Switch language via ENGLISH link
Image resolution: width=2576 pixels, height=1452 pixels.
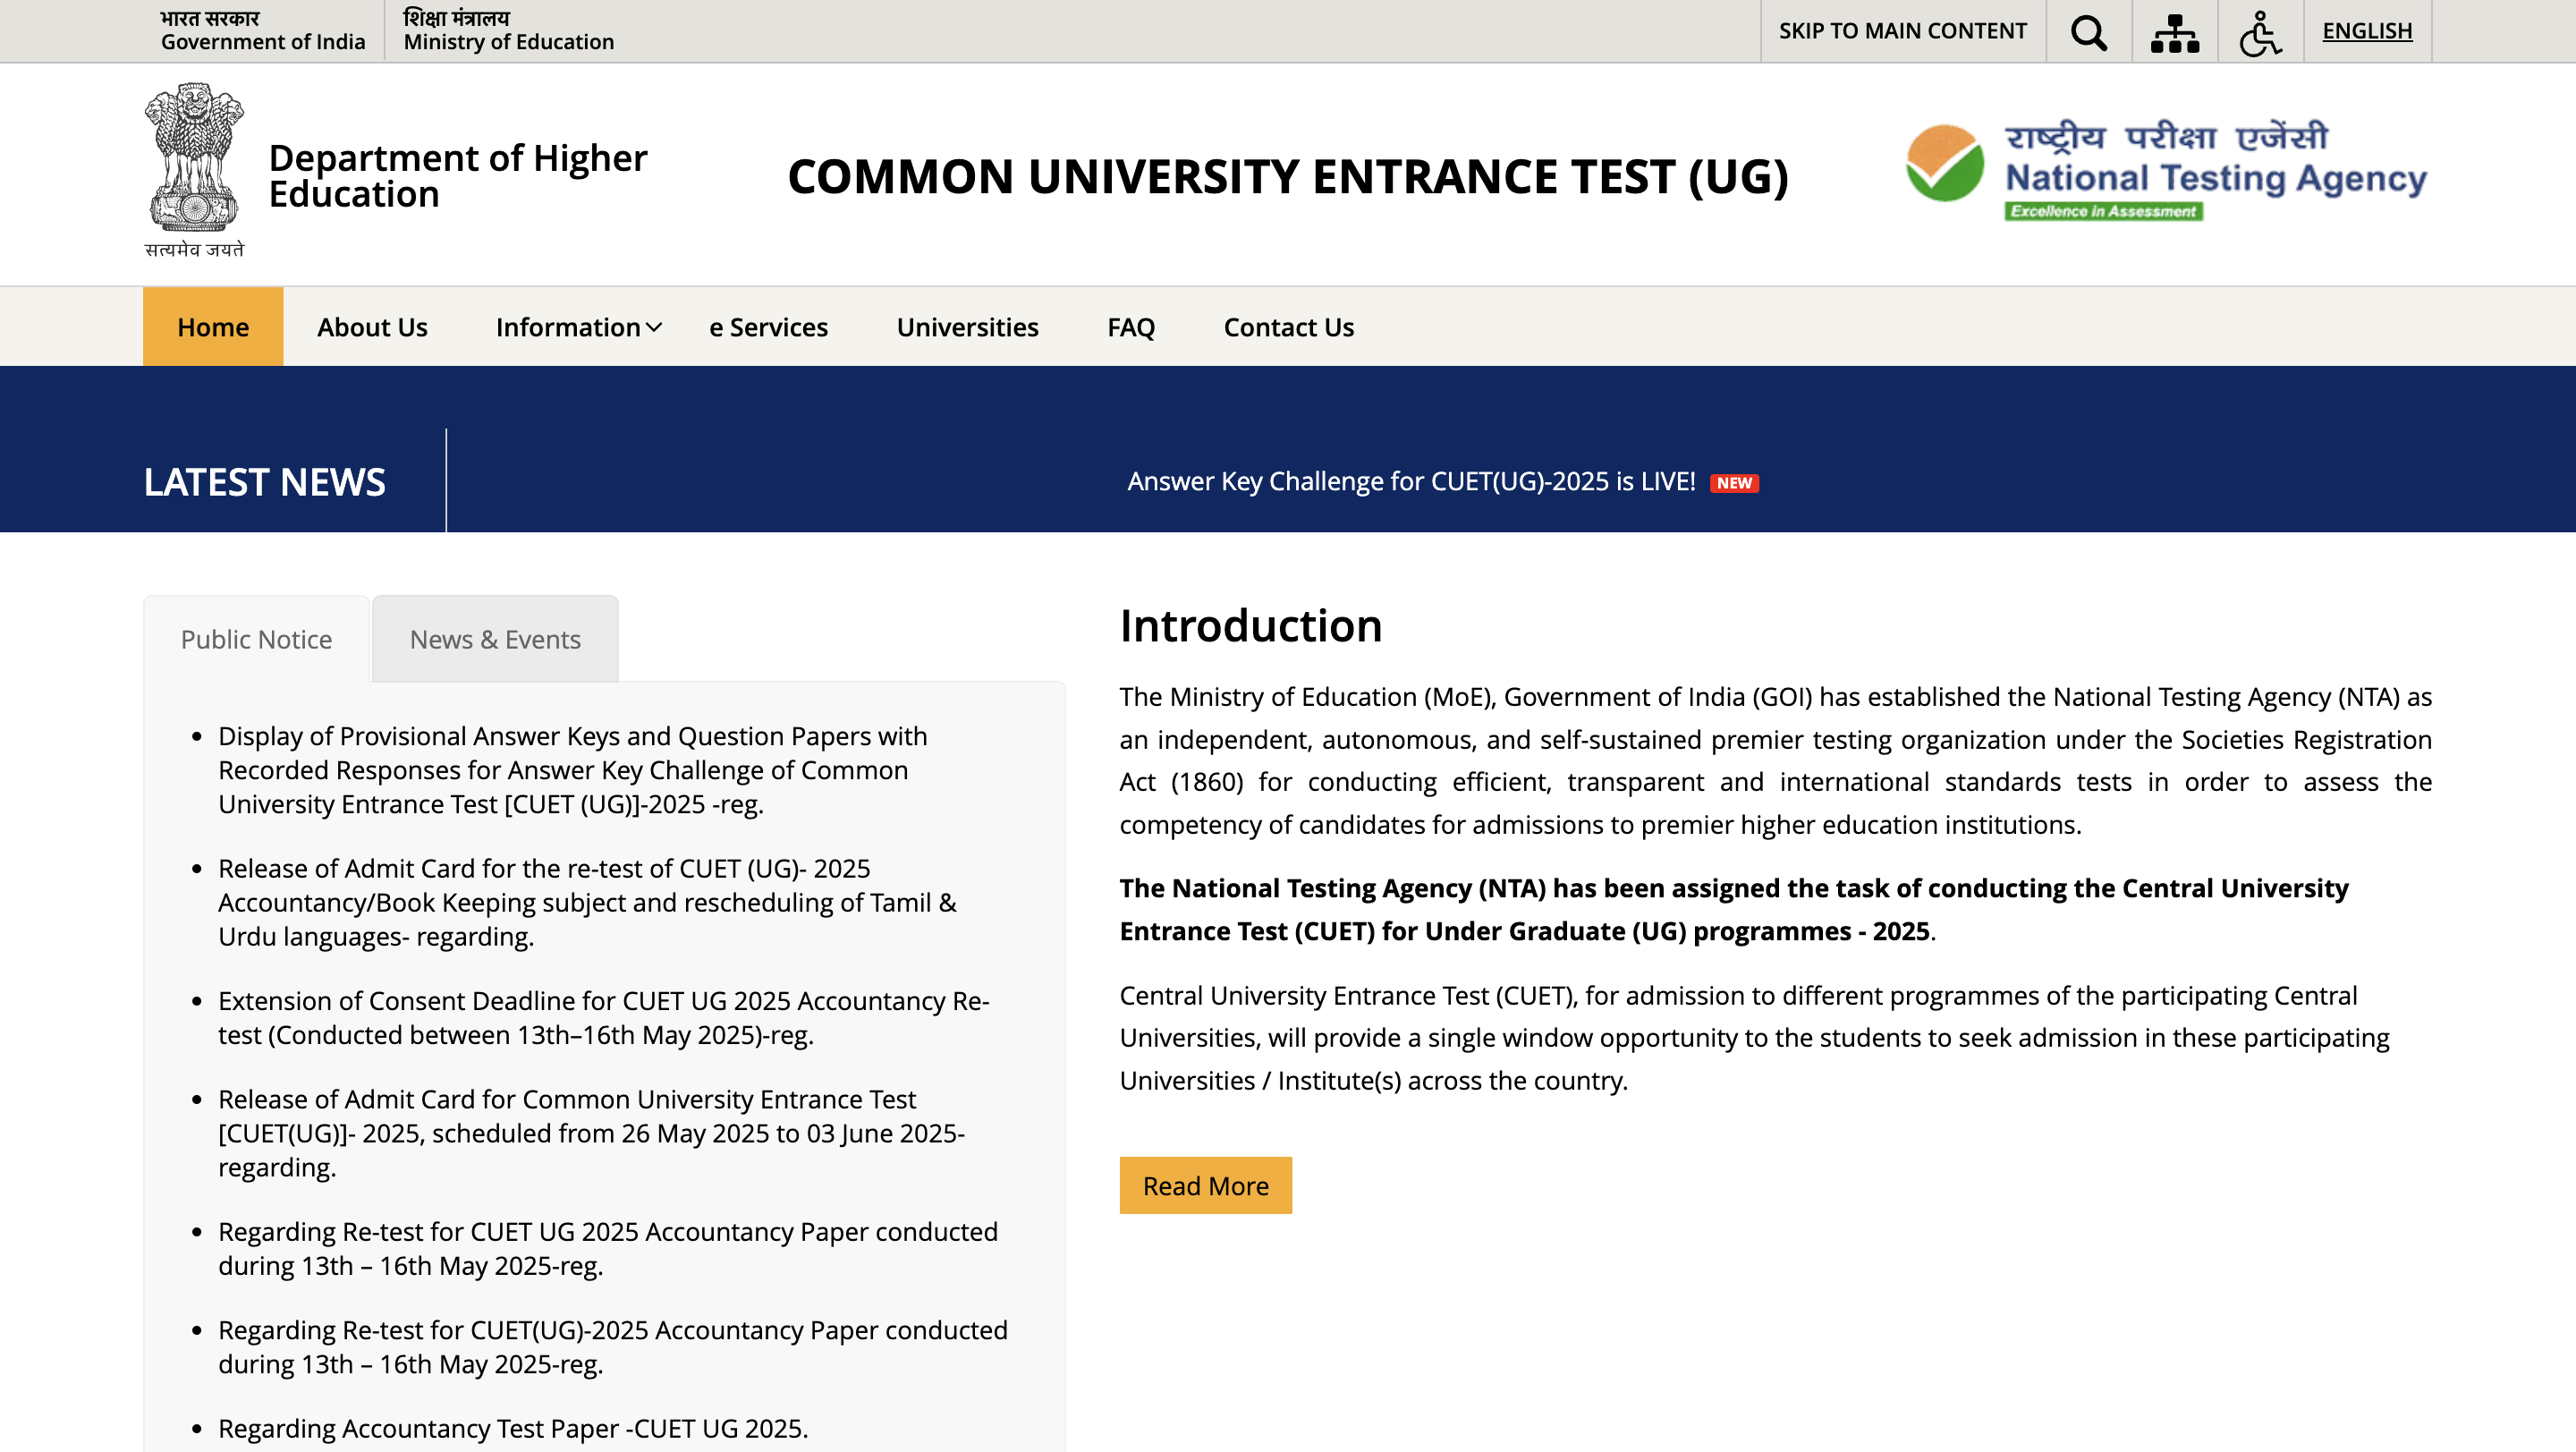click(2367, 31)
